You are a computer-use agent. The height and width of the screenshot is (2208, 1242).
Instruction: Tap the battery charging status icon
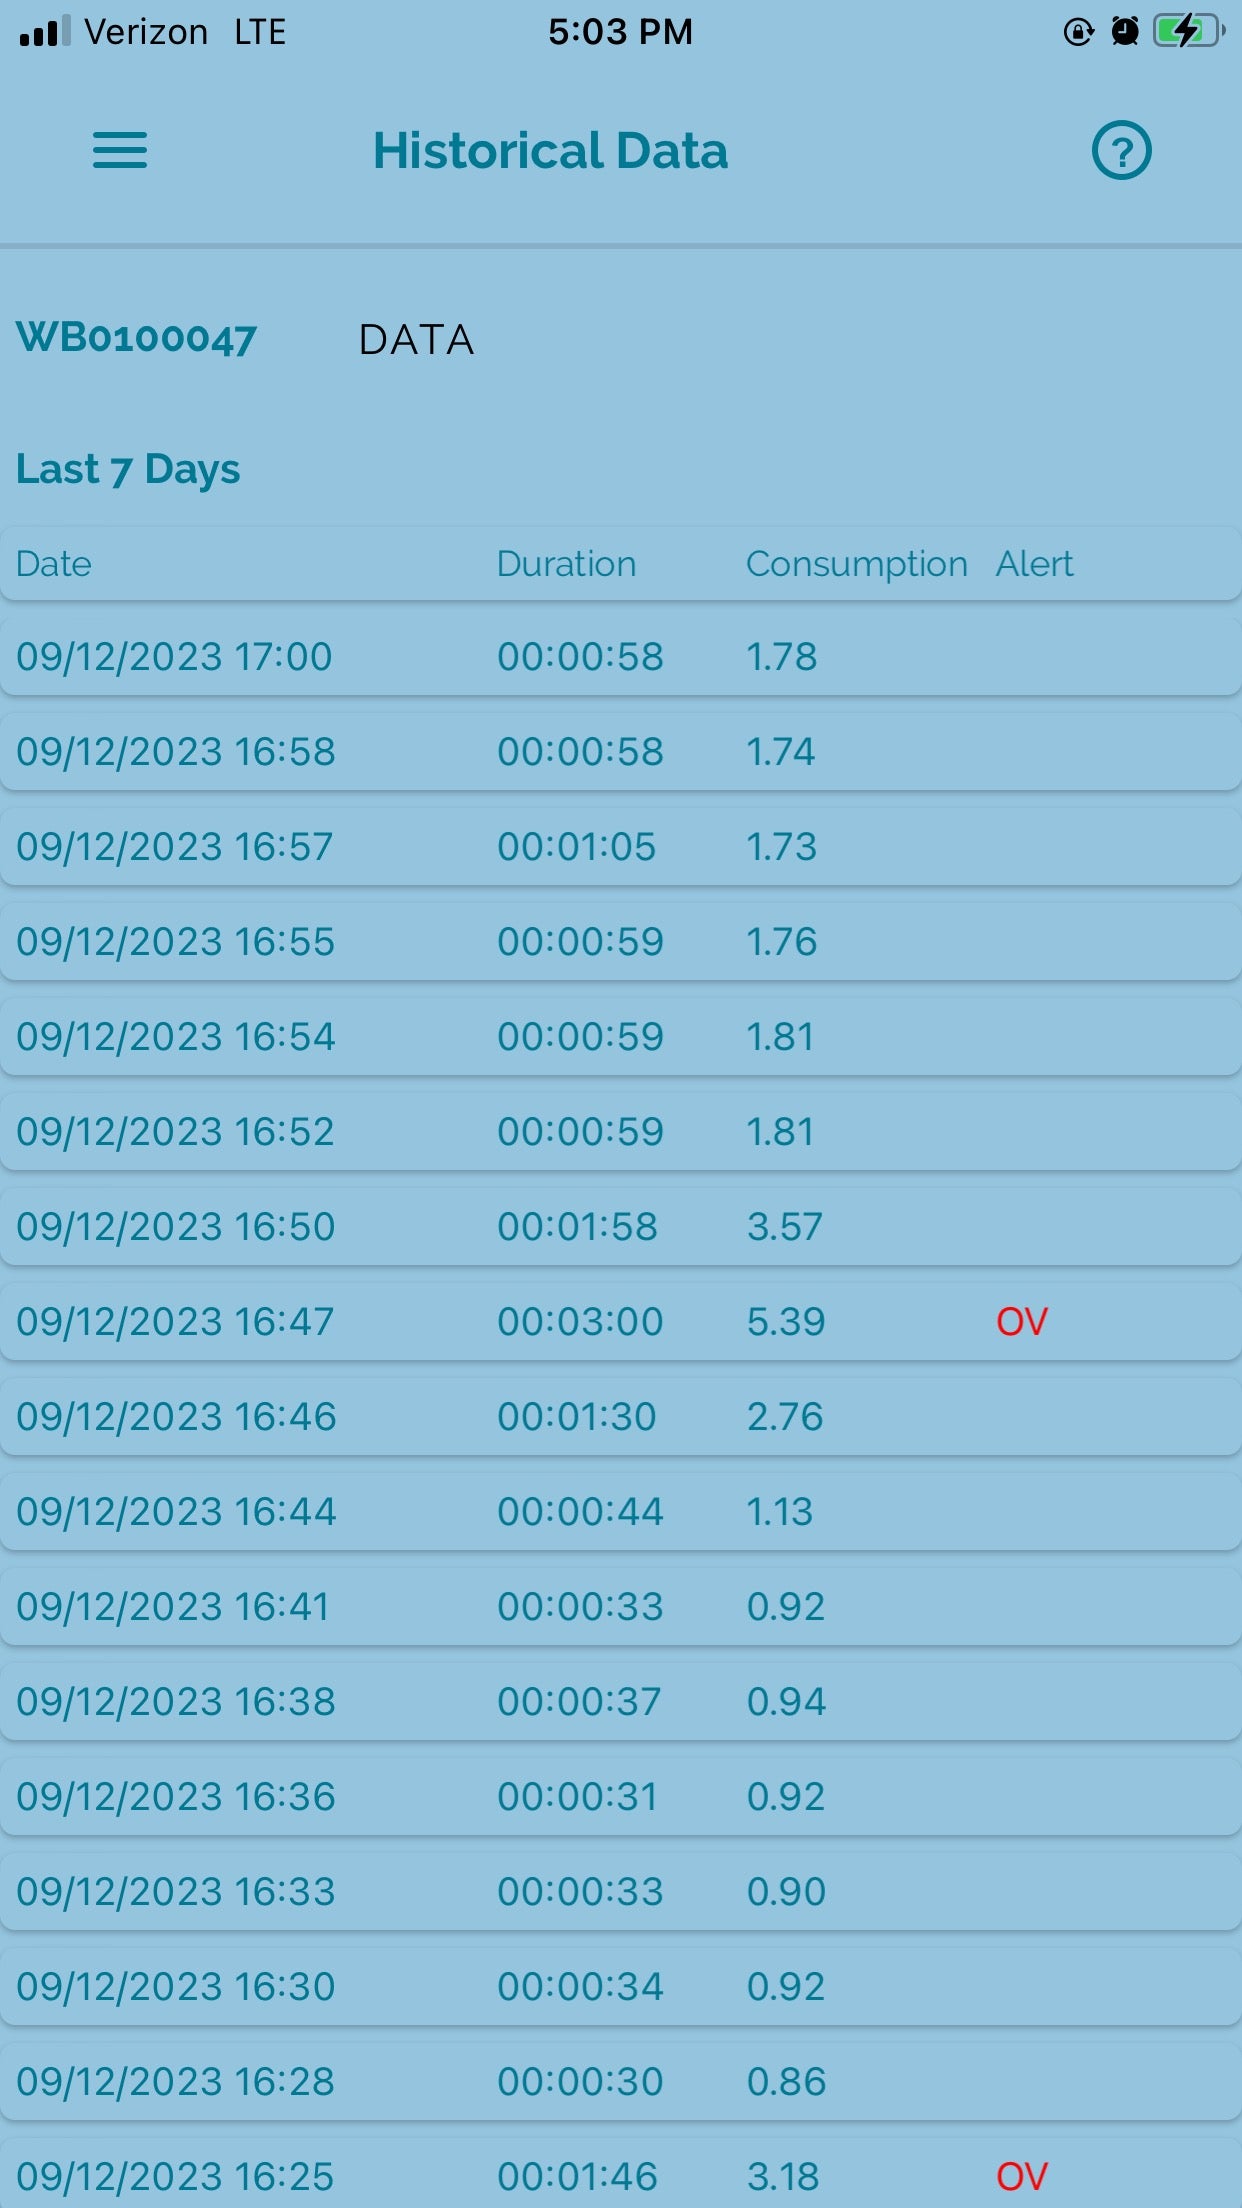point(1188,32)
